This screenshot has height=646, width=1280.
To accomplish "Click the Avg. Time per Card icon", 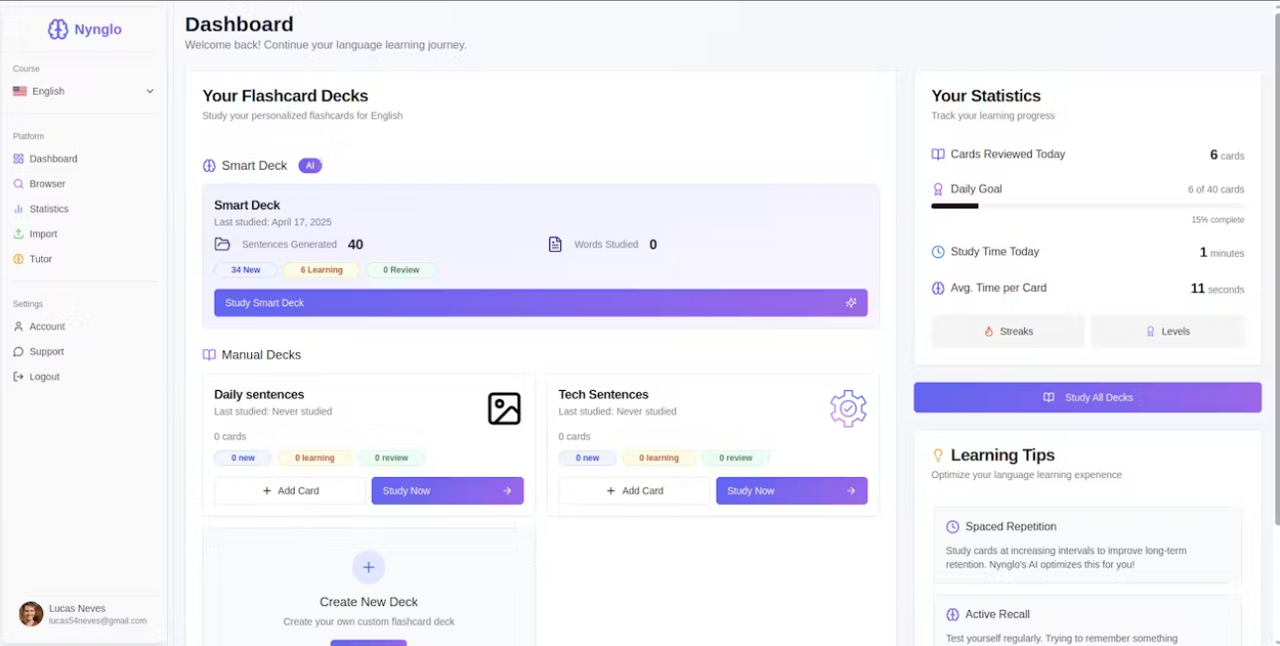I will coord(938,288).
